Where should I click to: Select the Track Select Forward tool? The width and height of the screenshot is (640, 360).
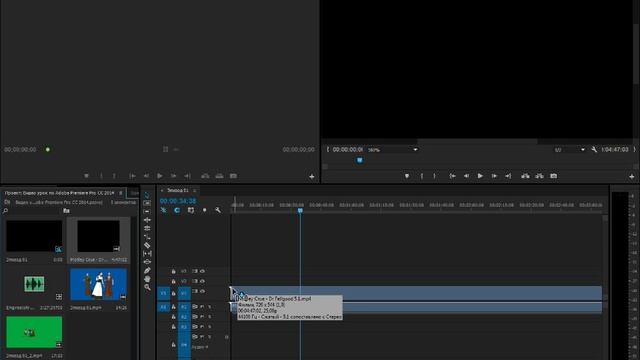click(x=147, y=203)
